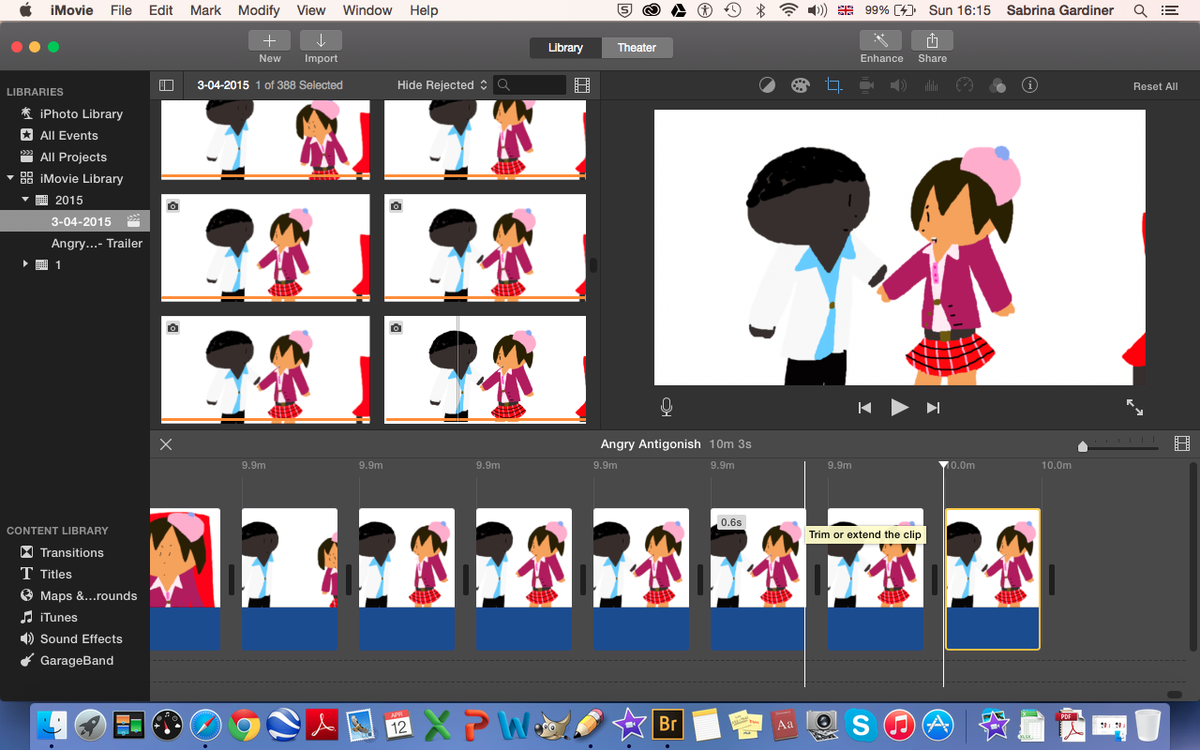Select the highlighted last timeline clip
1200x750 pixels.
point(993,579)
